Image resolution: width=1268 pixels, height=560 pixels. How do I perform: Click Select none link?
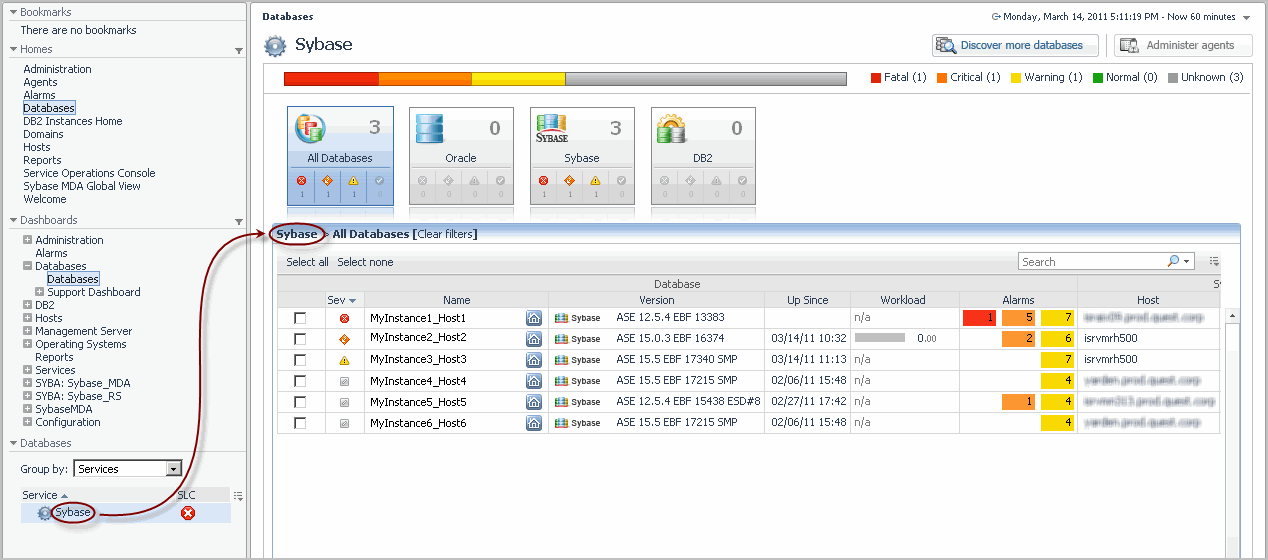coord(365,262)
